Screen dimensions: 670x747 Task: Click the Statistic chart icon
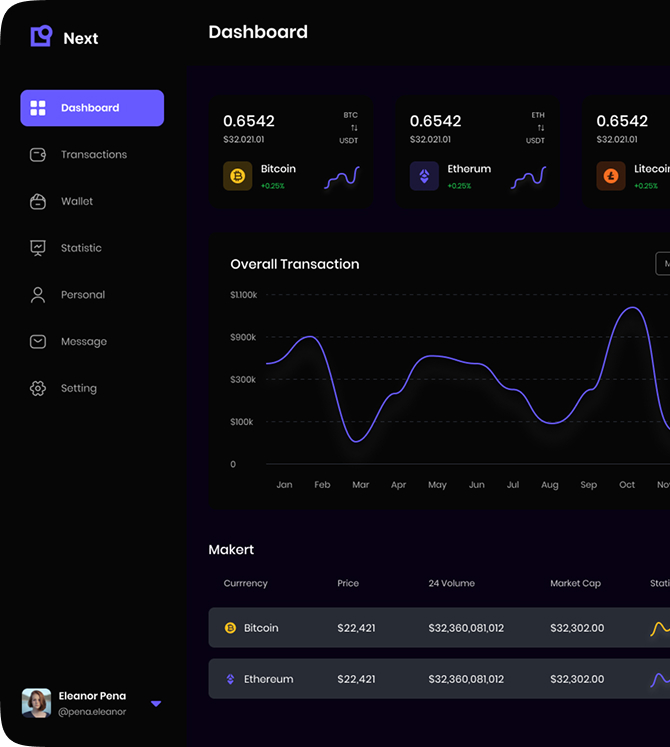pyautogui.click(x=38, y=248)
